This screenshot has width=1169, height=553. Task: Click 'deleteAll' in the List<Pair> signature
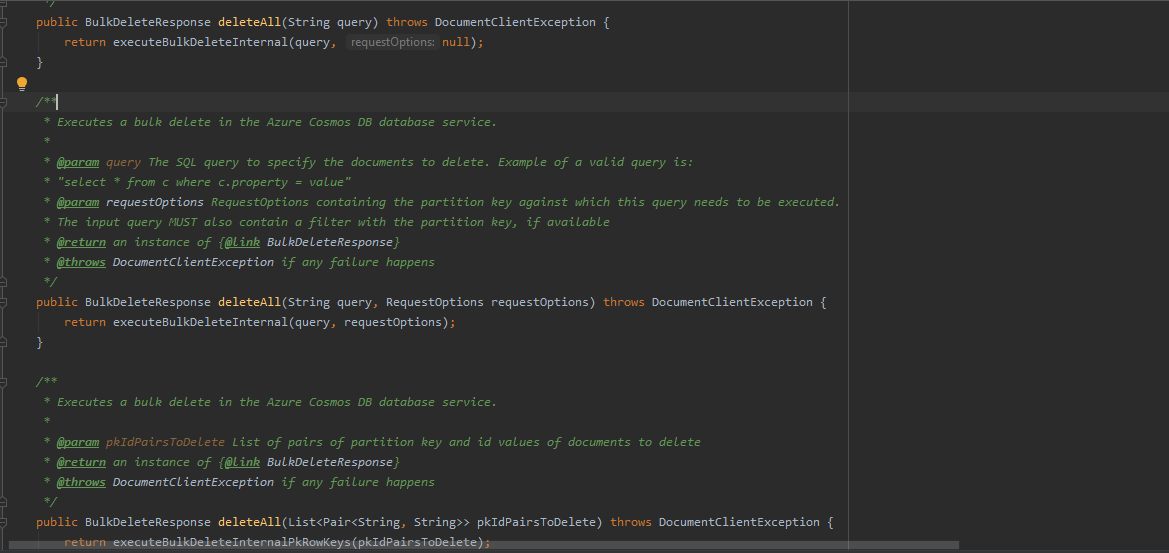click(x=249, y=522)
